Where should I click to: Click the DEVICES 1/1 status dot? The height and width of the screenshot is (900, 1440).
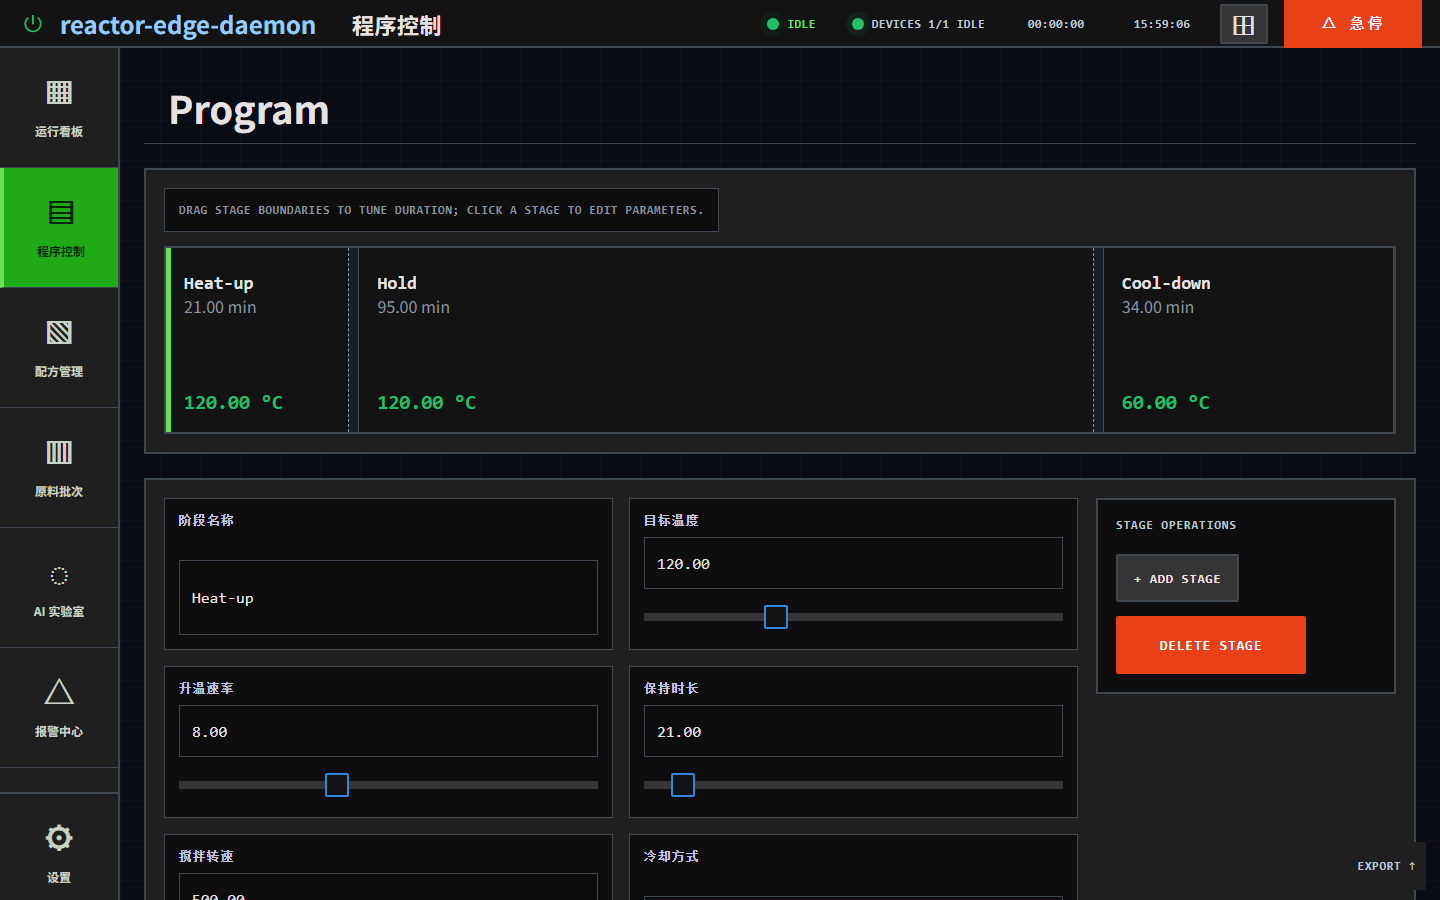(857, 24)
